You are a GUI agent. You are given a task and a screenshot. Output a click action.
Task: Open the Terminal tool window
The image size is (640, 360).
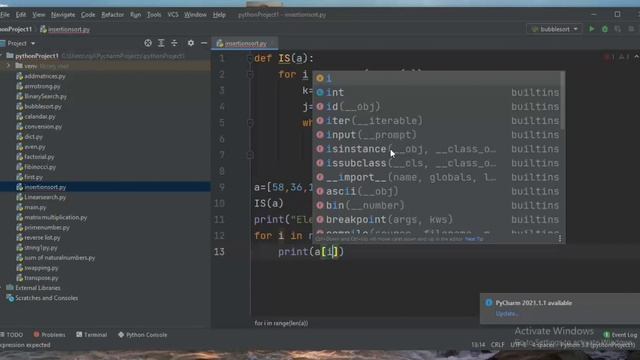tap(91, 335)
